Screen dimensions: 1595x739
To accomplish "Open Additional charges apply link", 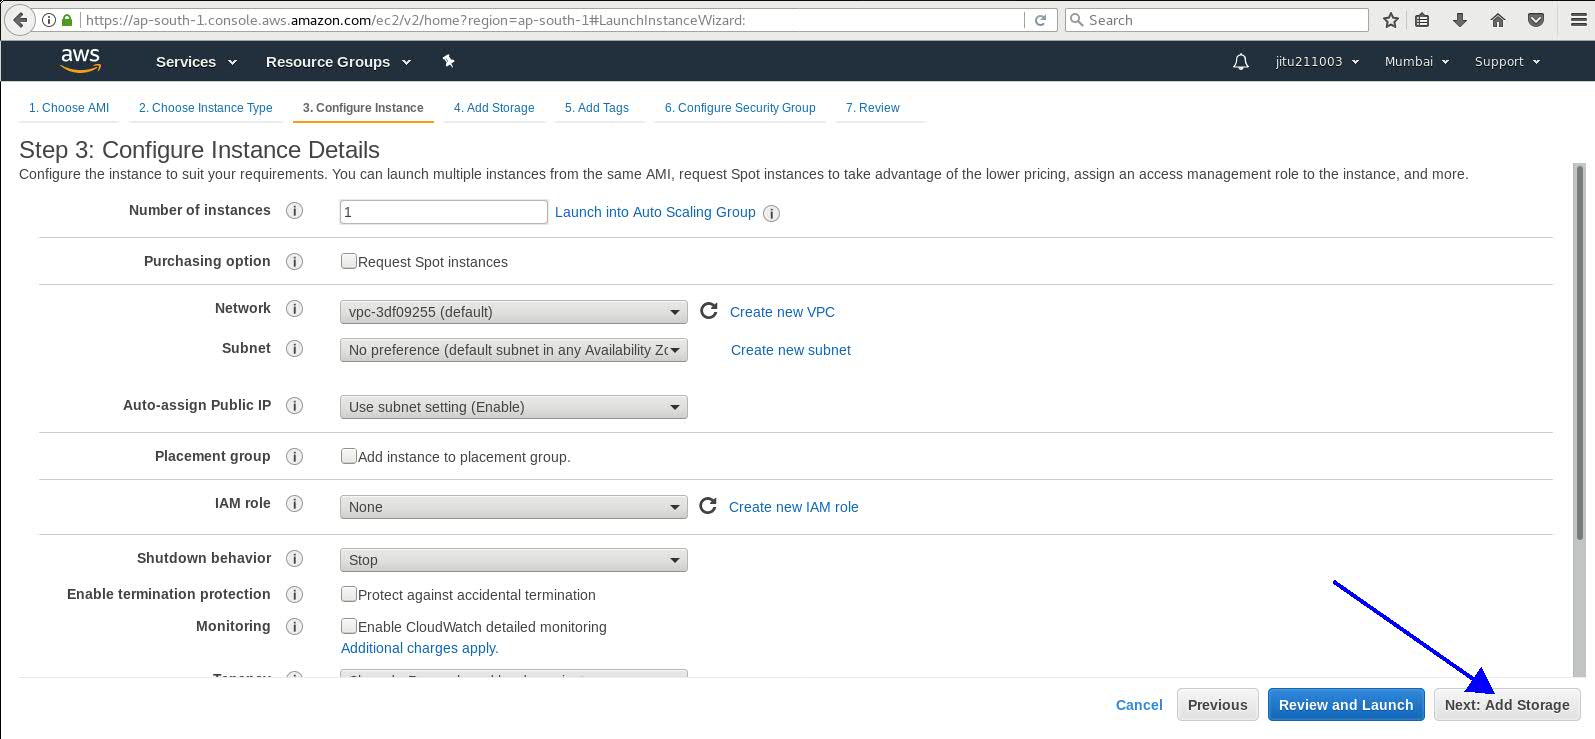I will [420, 648].
